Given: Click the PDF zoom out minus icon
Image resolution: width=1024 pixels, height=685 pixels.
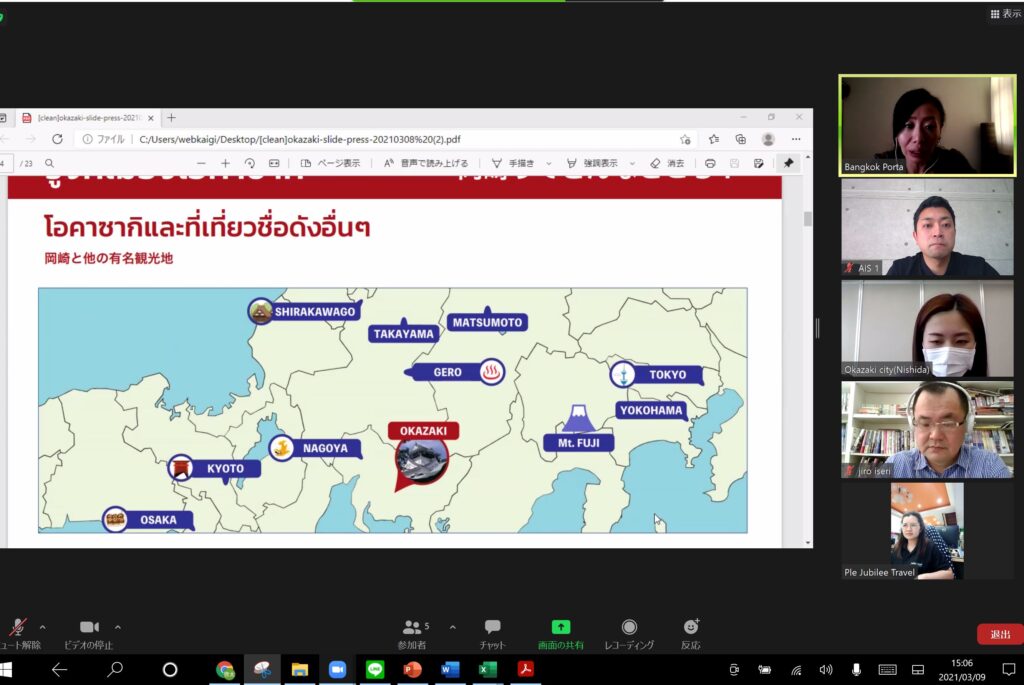Looking at the screenshot, I should click(201, 163).
